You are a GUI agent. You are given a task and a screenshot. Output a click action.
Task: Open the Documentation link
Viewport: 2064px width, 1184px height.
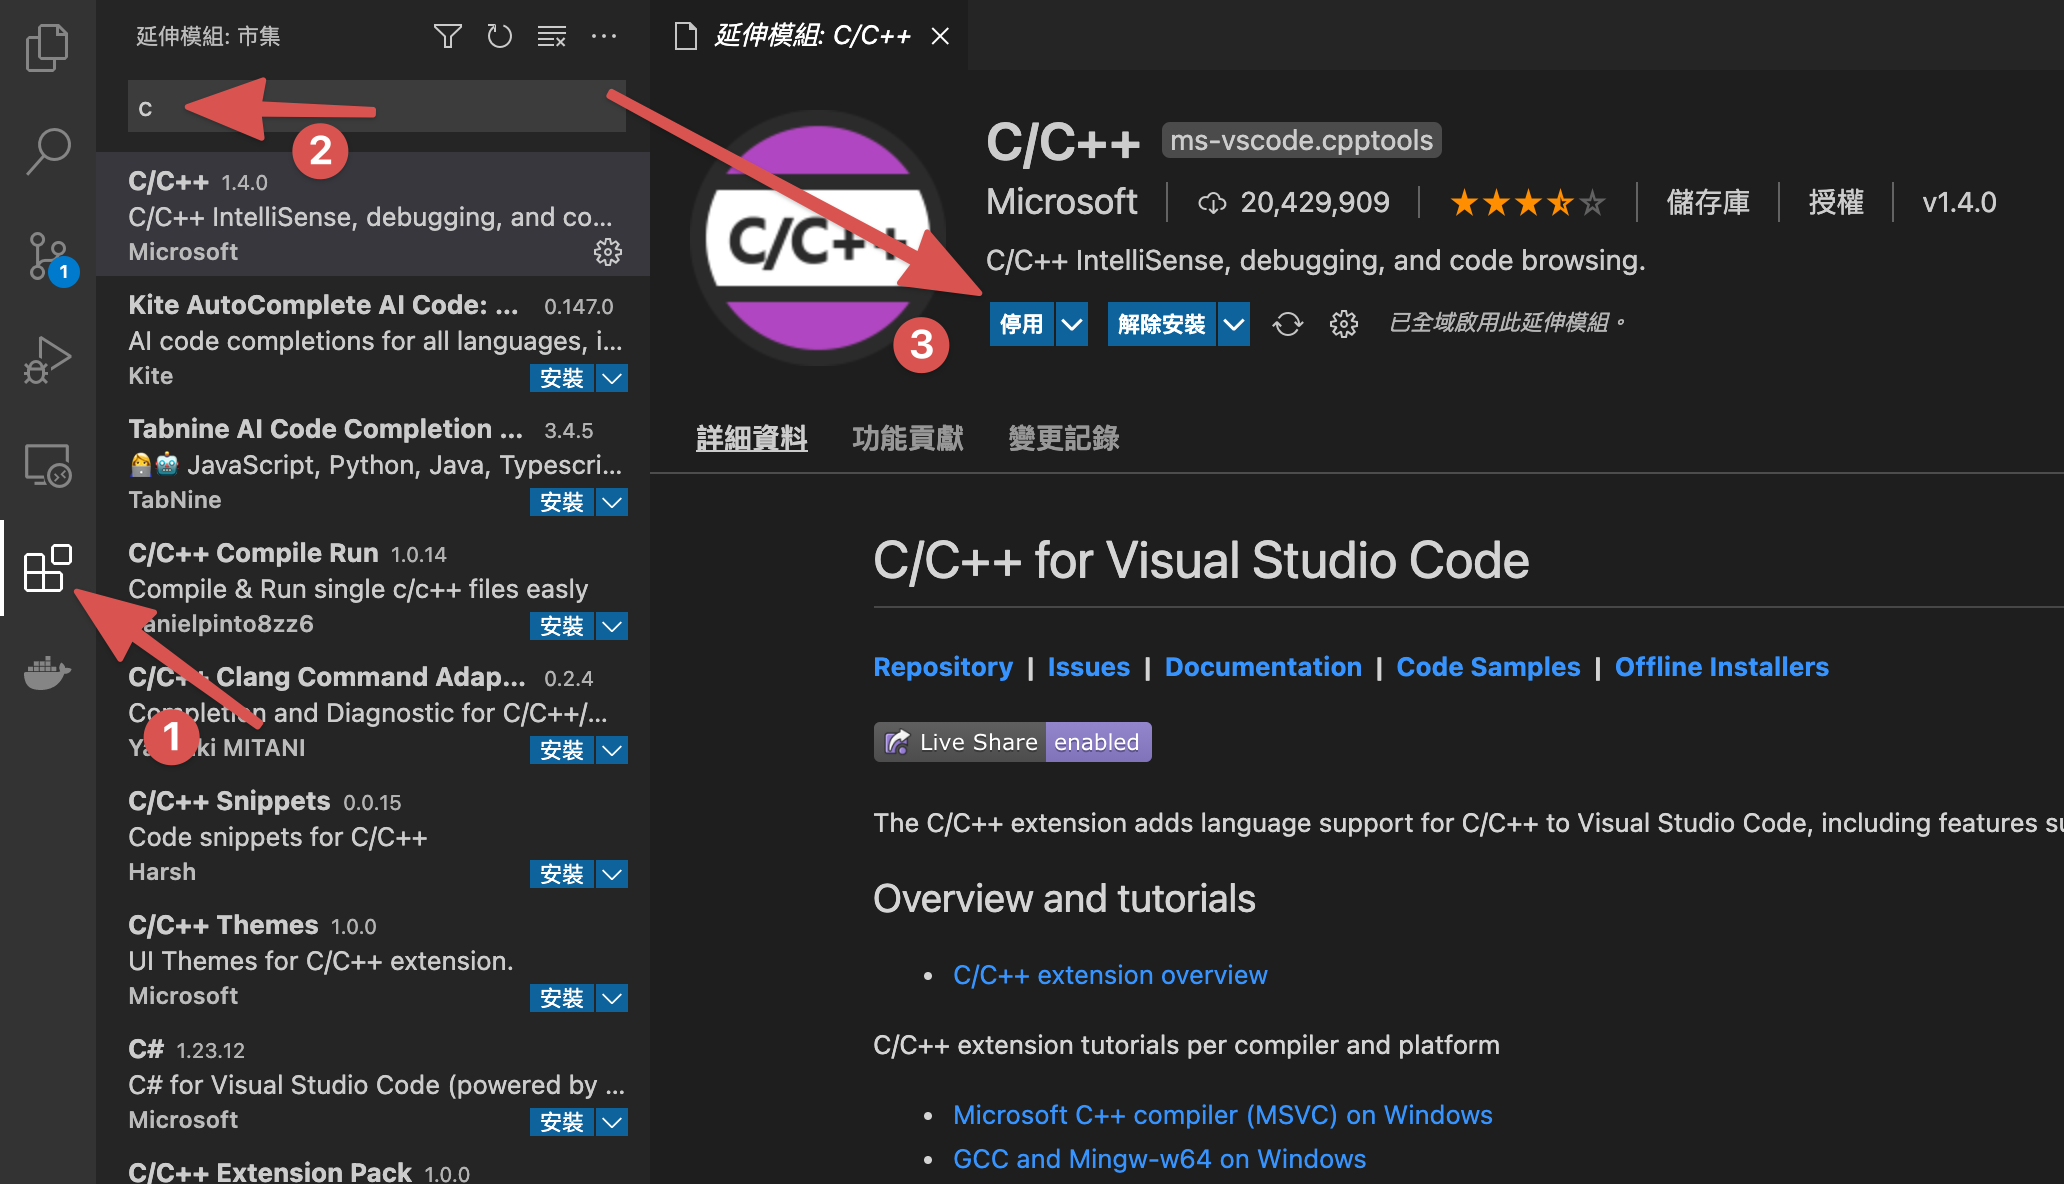tap(1263, 667)
